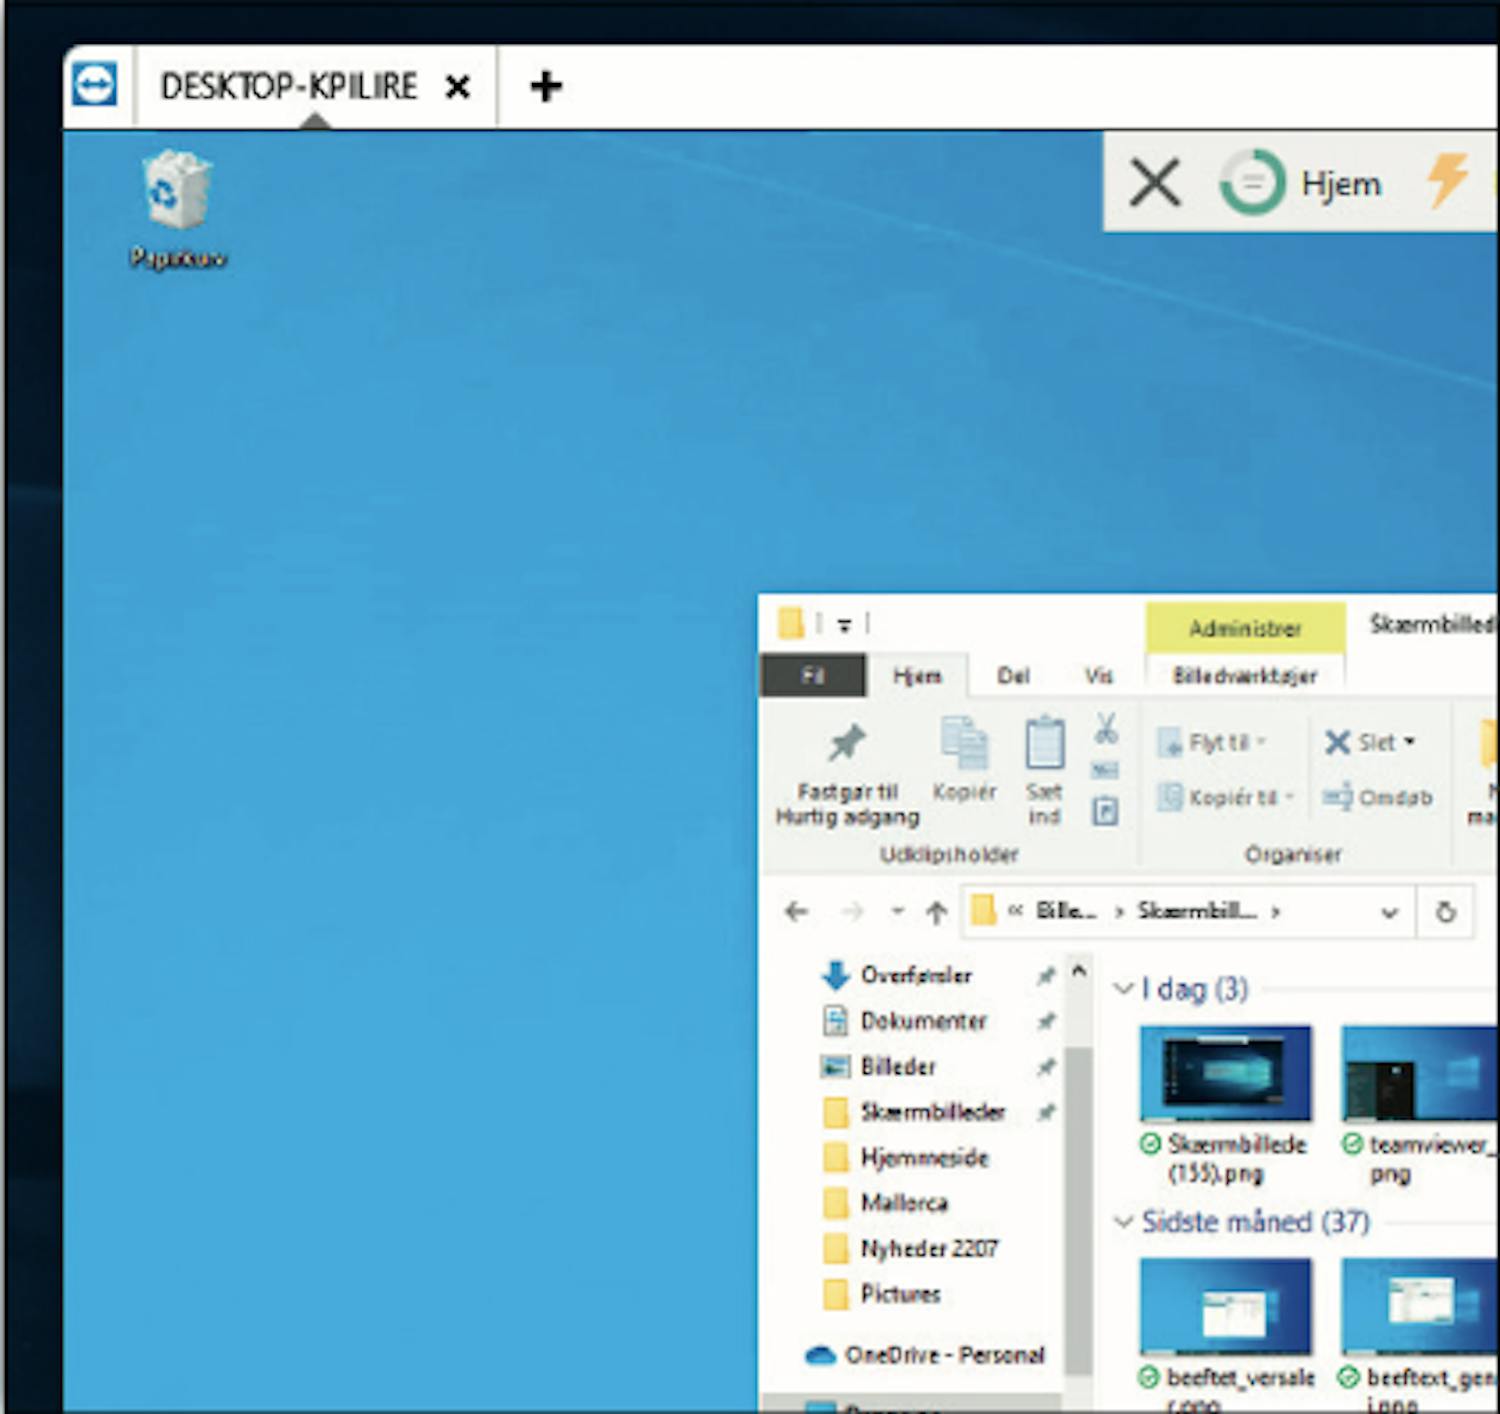
Task: Click the scissors cut icon
Action: click(1105, 728)
